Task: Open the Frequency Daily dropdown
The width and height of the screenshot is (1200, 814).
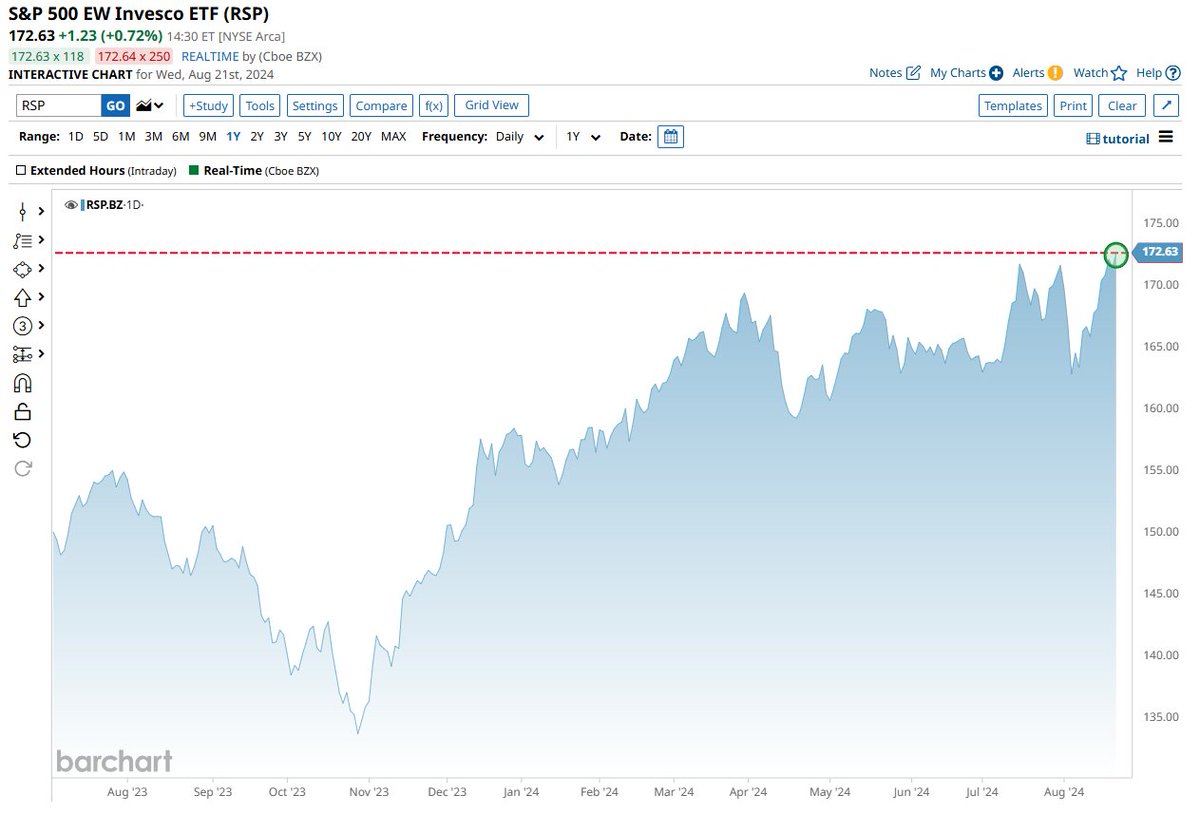Action: (x=520, y=137)
